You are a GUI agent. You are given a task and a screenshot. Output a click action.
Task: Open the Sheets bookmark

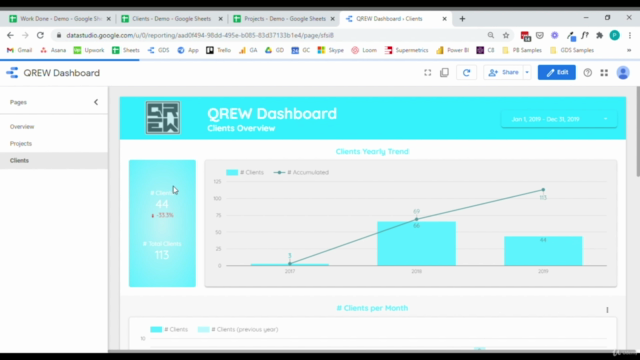126,50
